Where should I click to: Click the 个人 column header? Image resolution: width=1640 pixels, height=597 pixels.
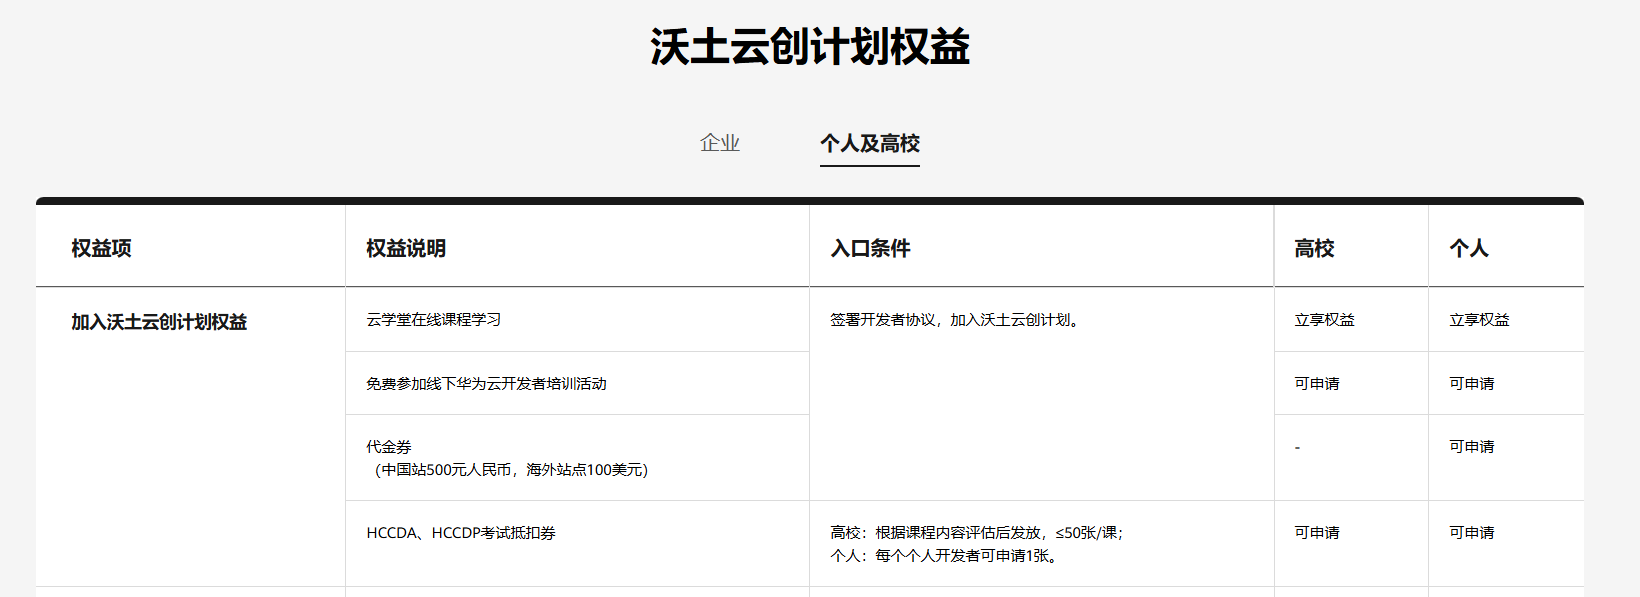coord(1469,248)
